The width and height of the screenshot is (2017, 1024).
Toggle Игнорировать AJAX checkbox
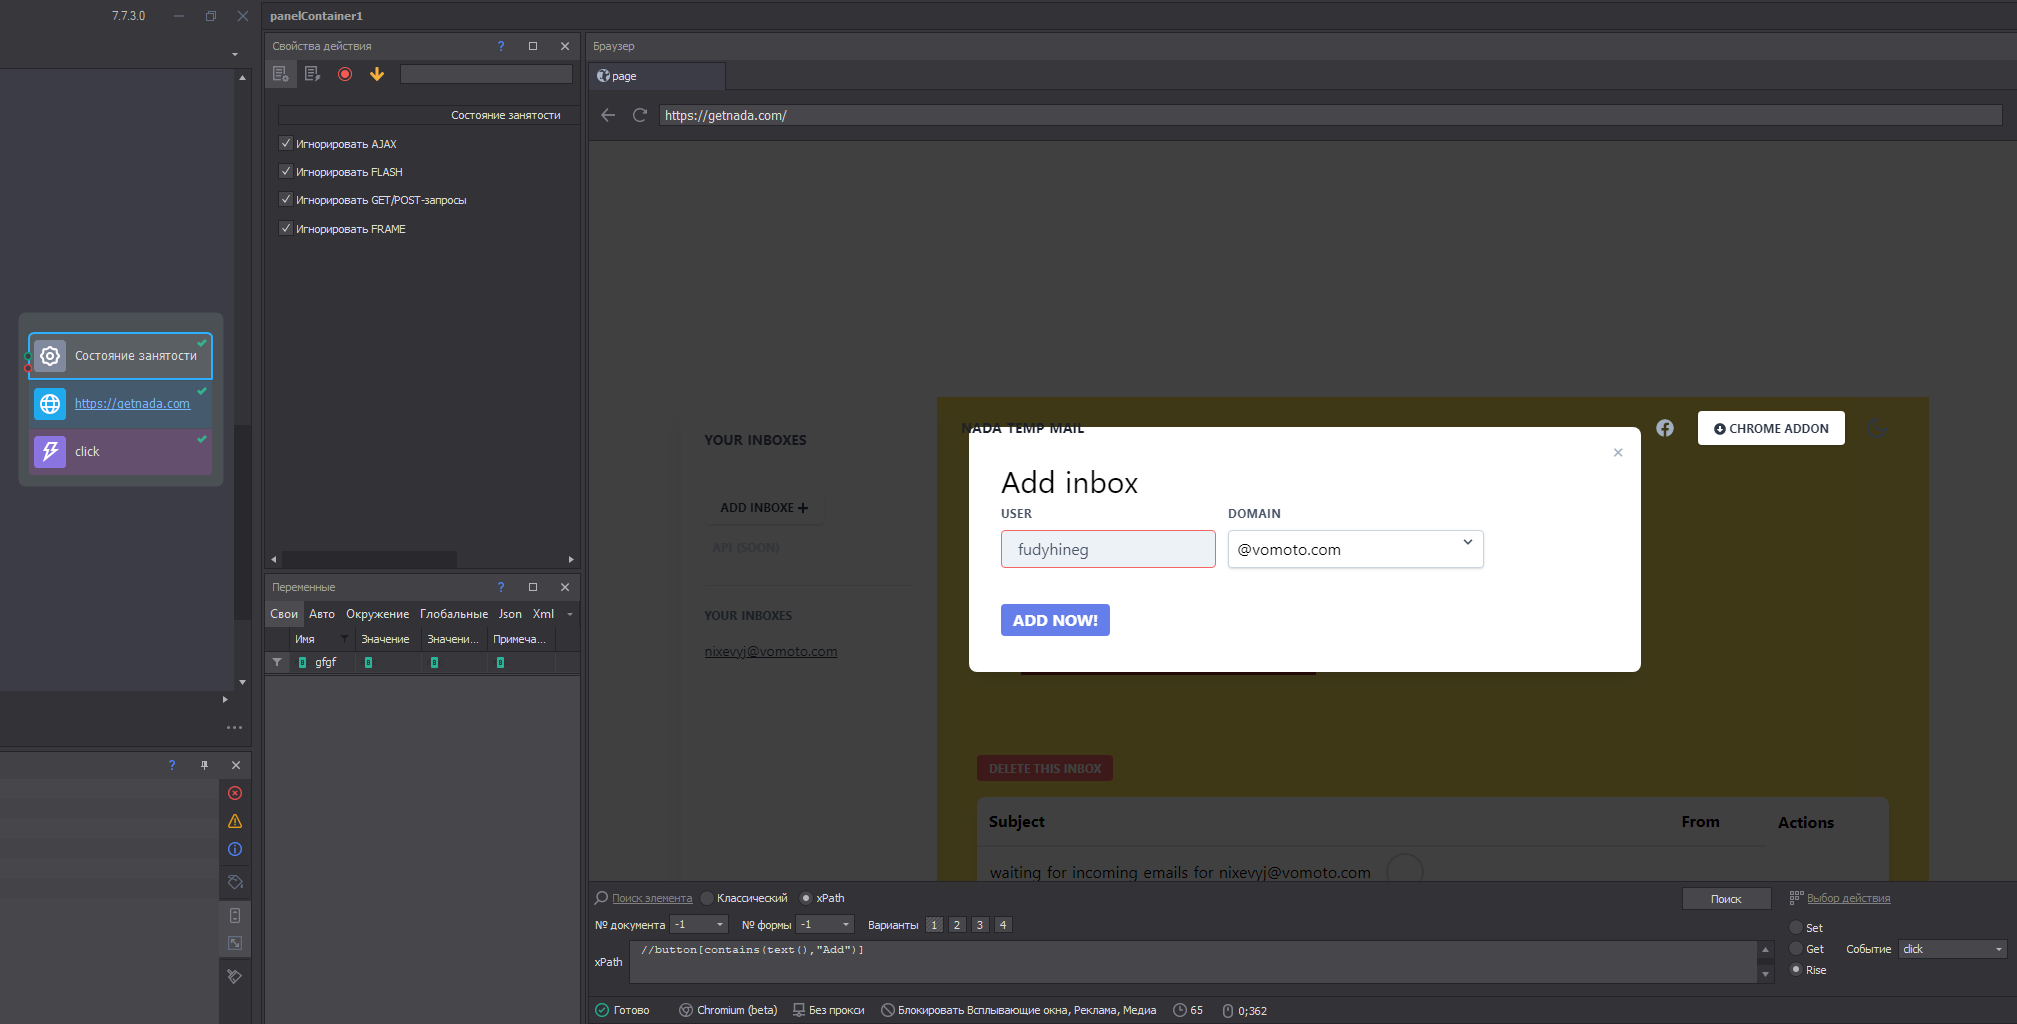tap(286, 143)
